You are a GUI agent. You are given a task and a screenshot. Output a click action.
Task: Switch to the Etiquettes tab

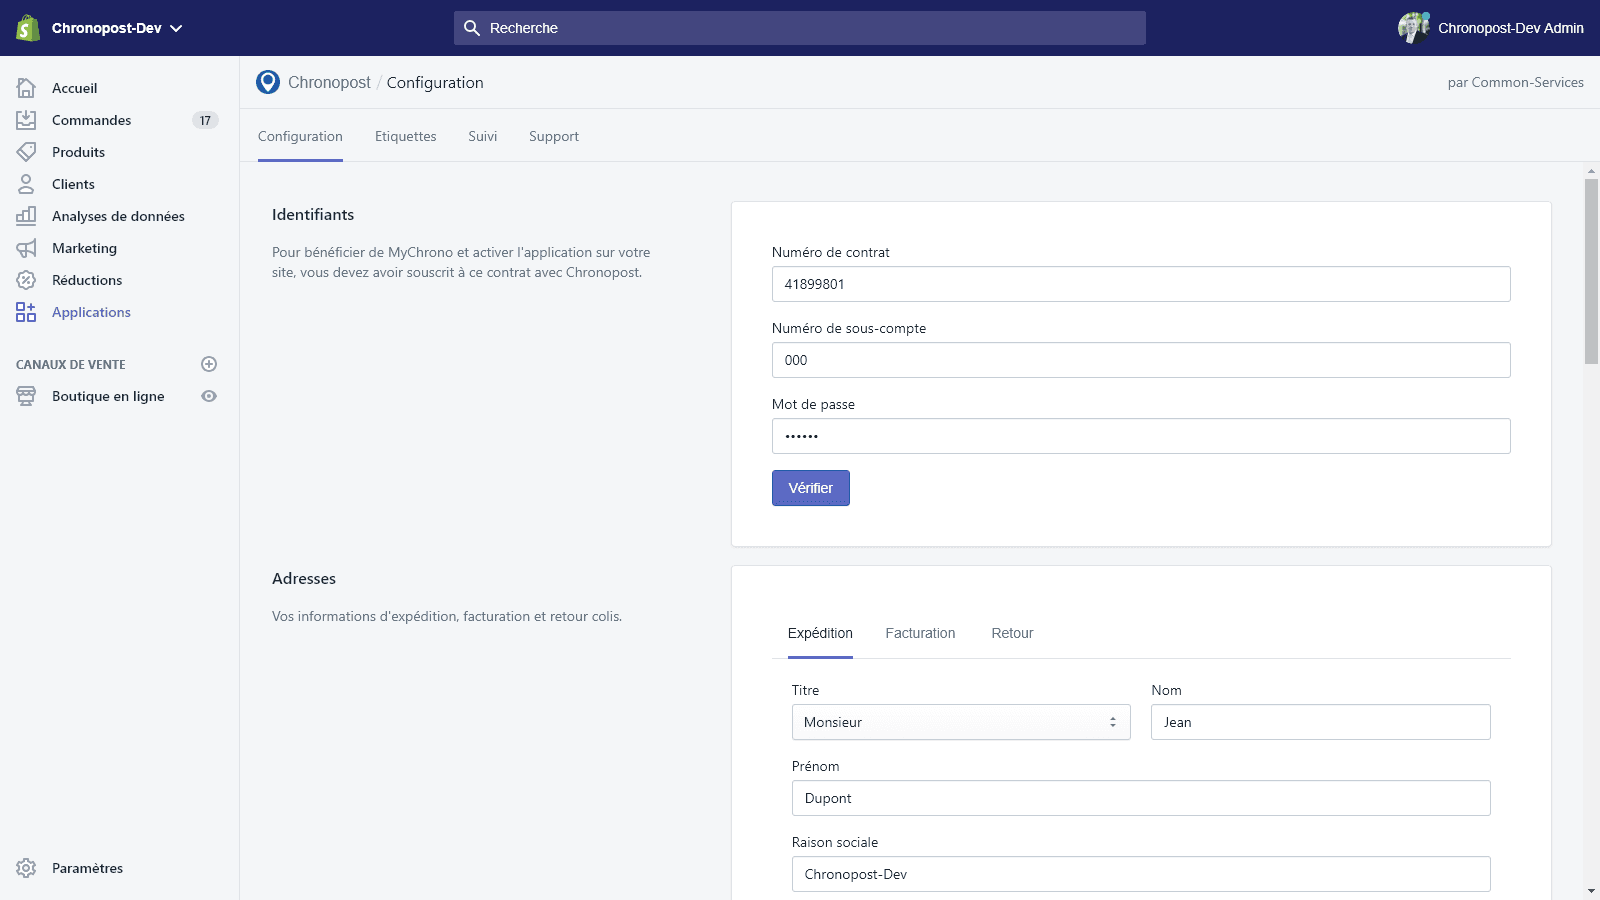[405, 136]
